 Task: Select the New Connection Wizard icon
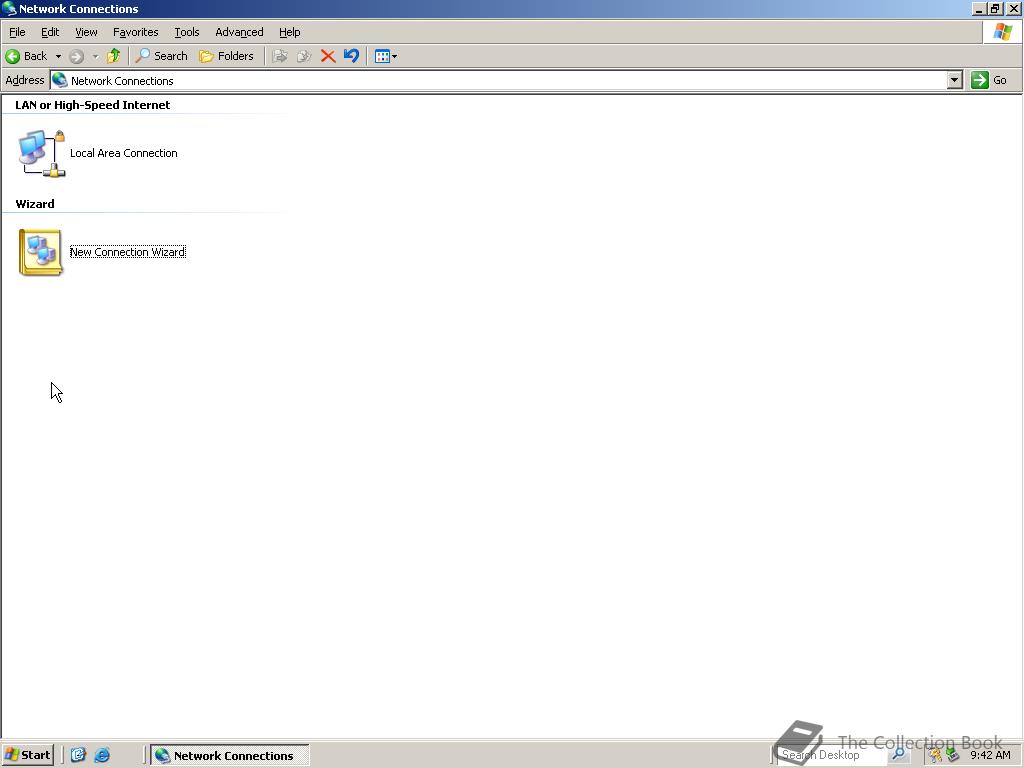point(40,252)
